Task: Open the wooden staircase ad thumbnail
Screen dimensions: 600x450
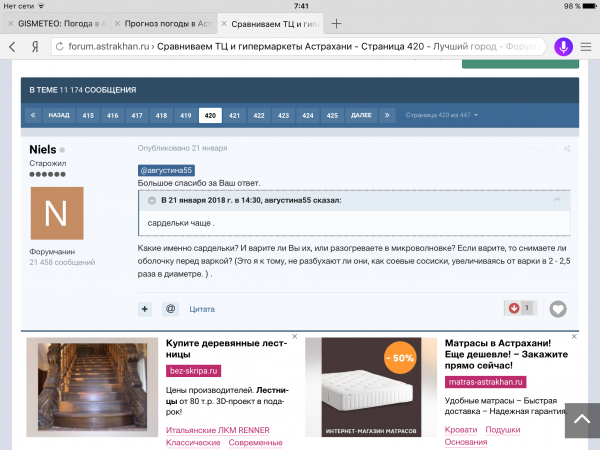Action: click(x=92, y=387)
